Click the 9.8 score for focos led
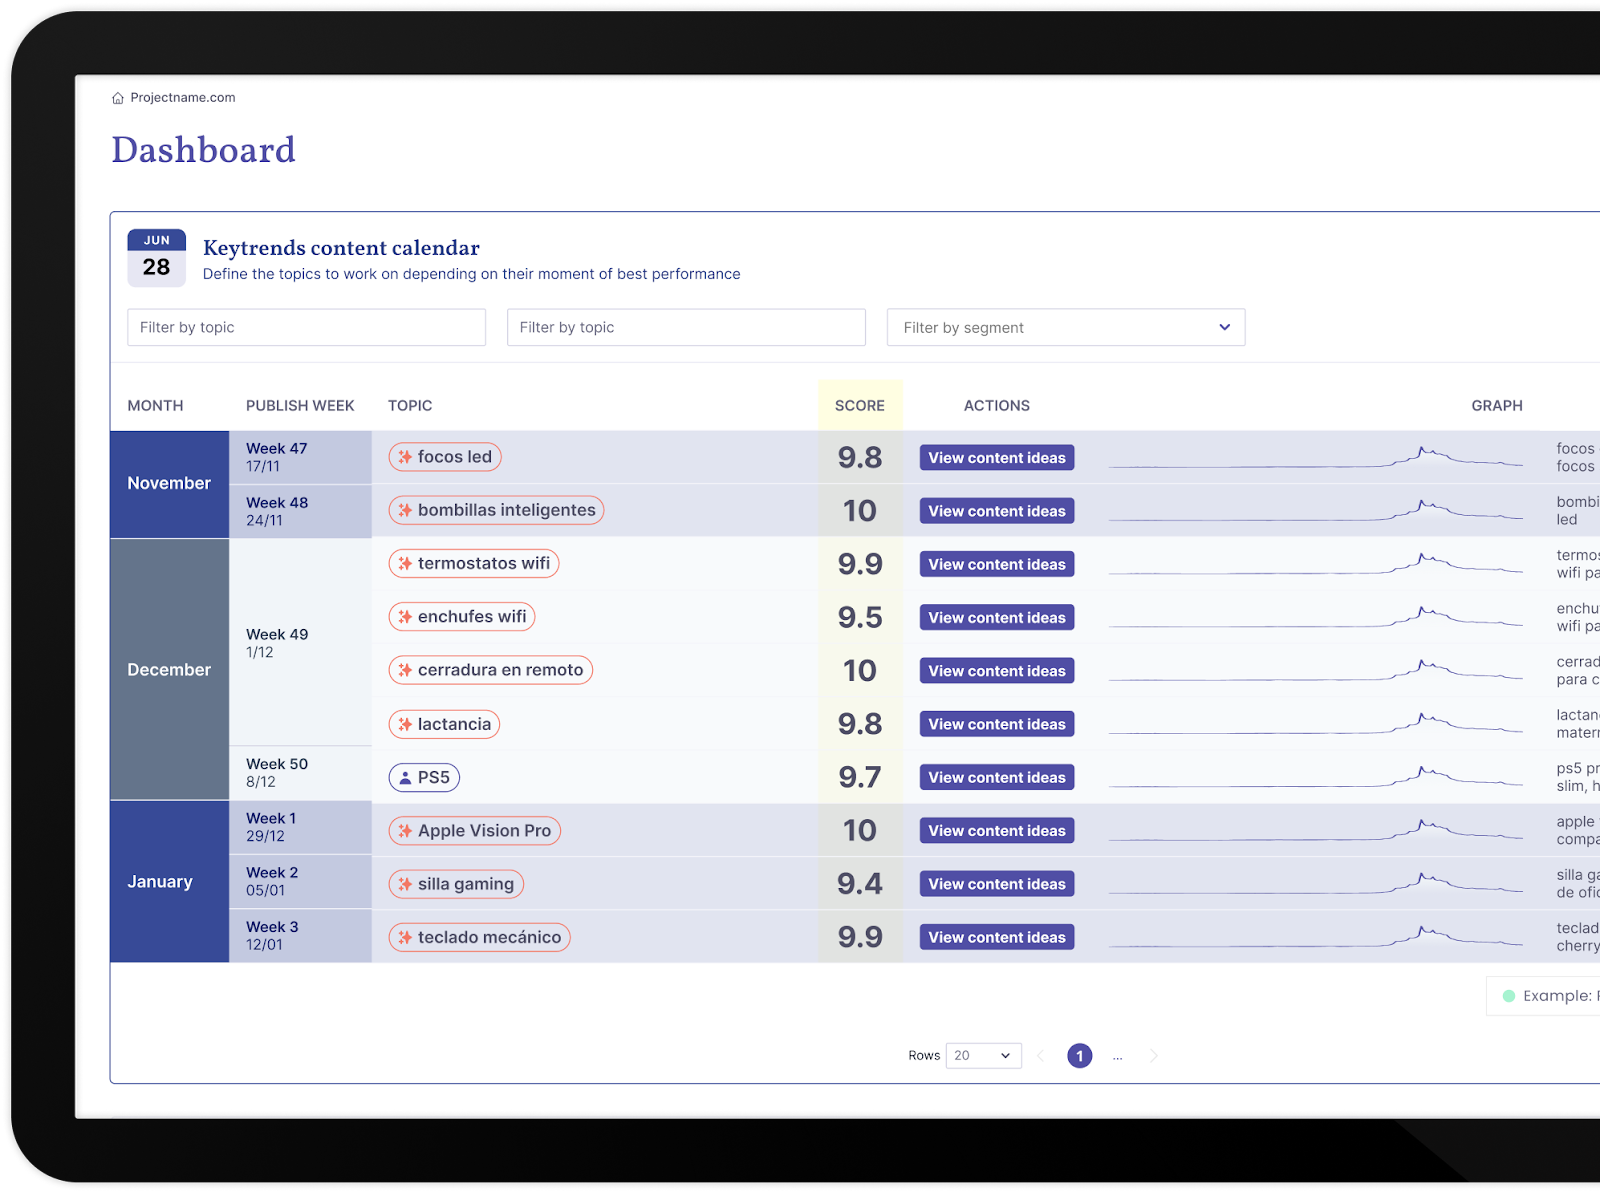This screenshot has width=1600, height=1192. (860, 458)
